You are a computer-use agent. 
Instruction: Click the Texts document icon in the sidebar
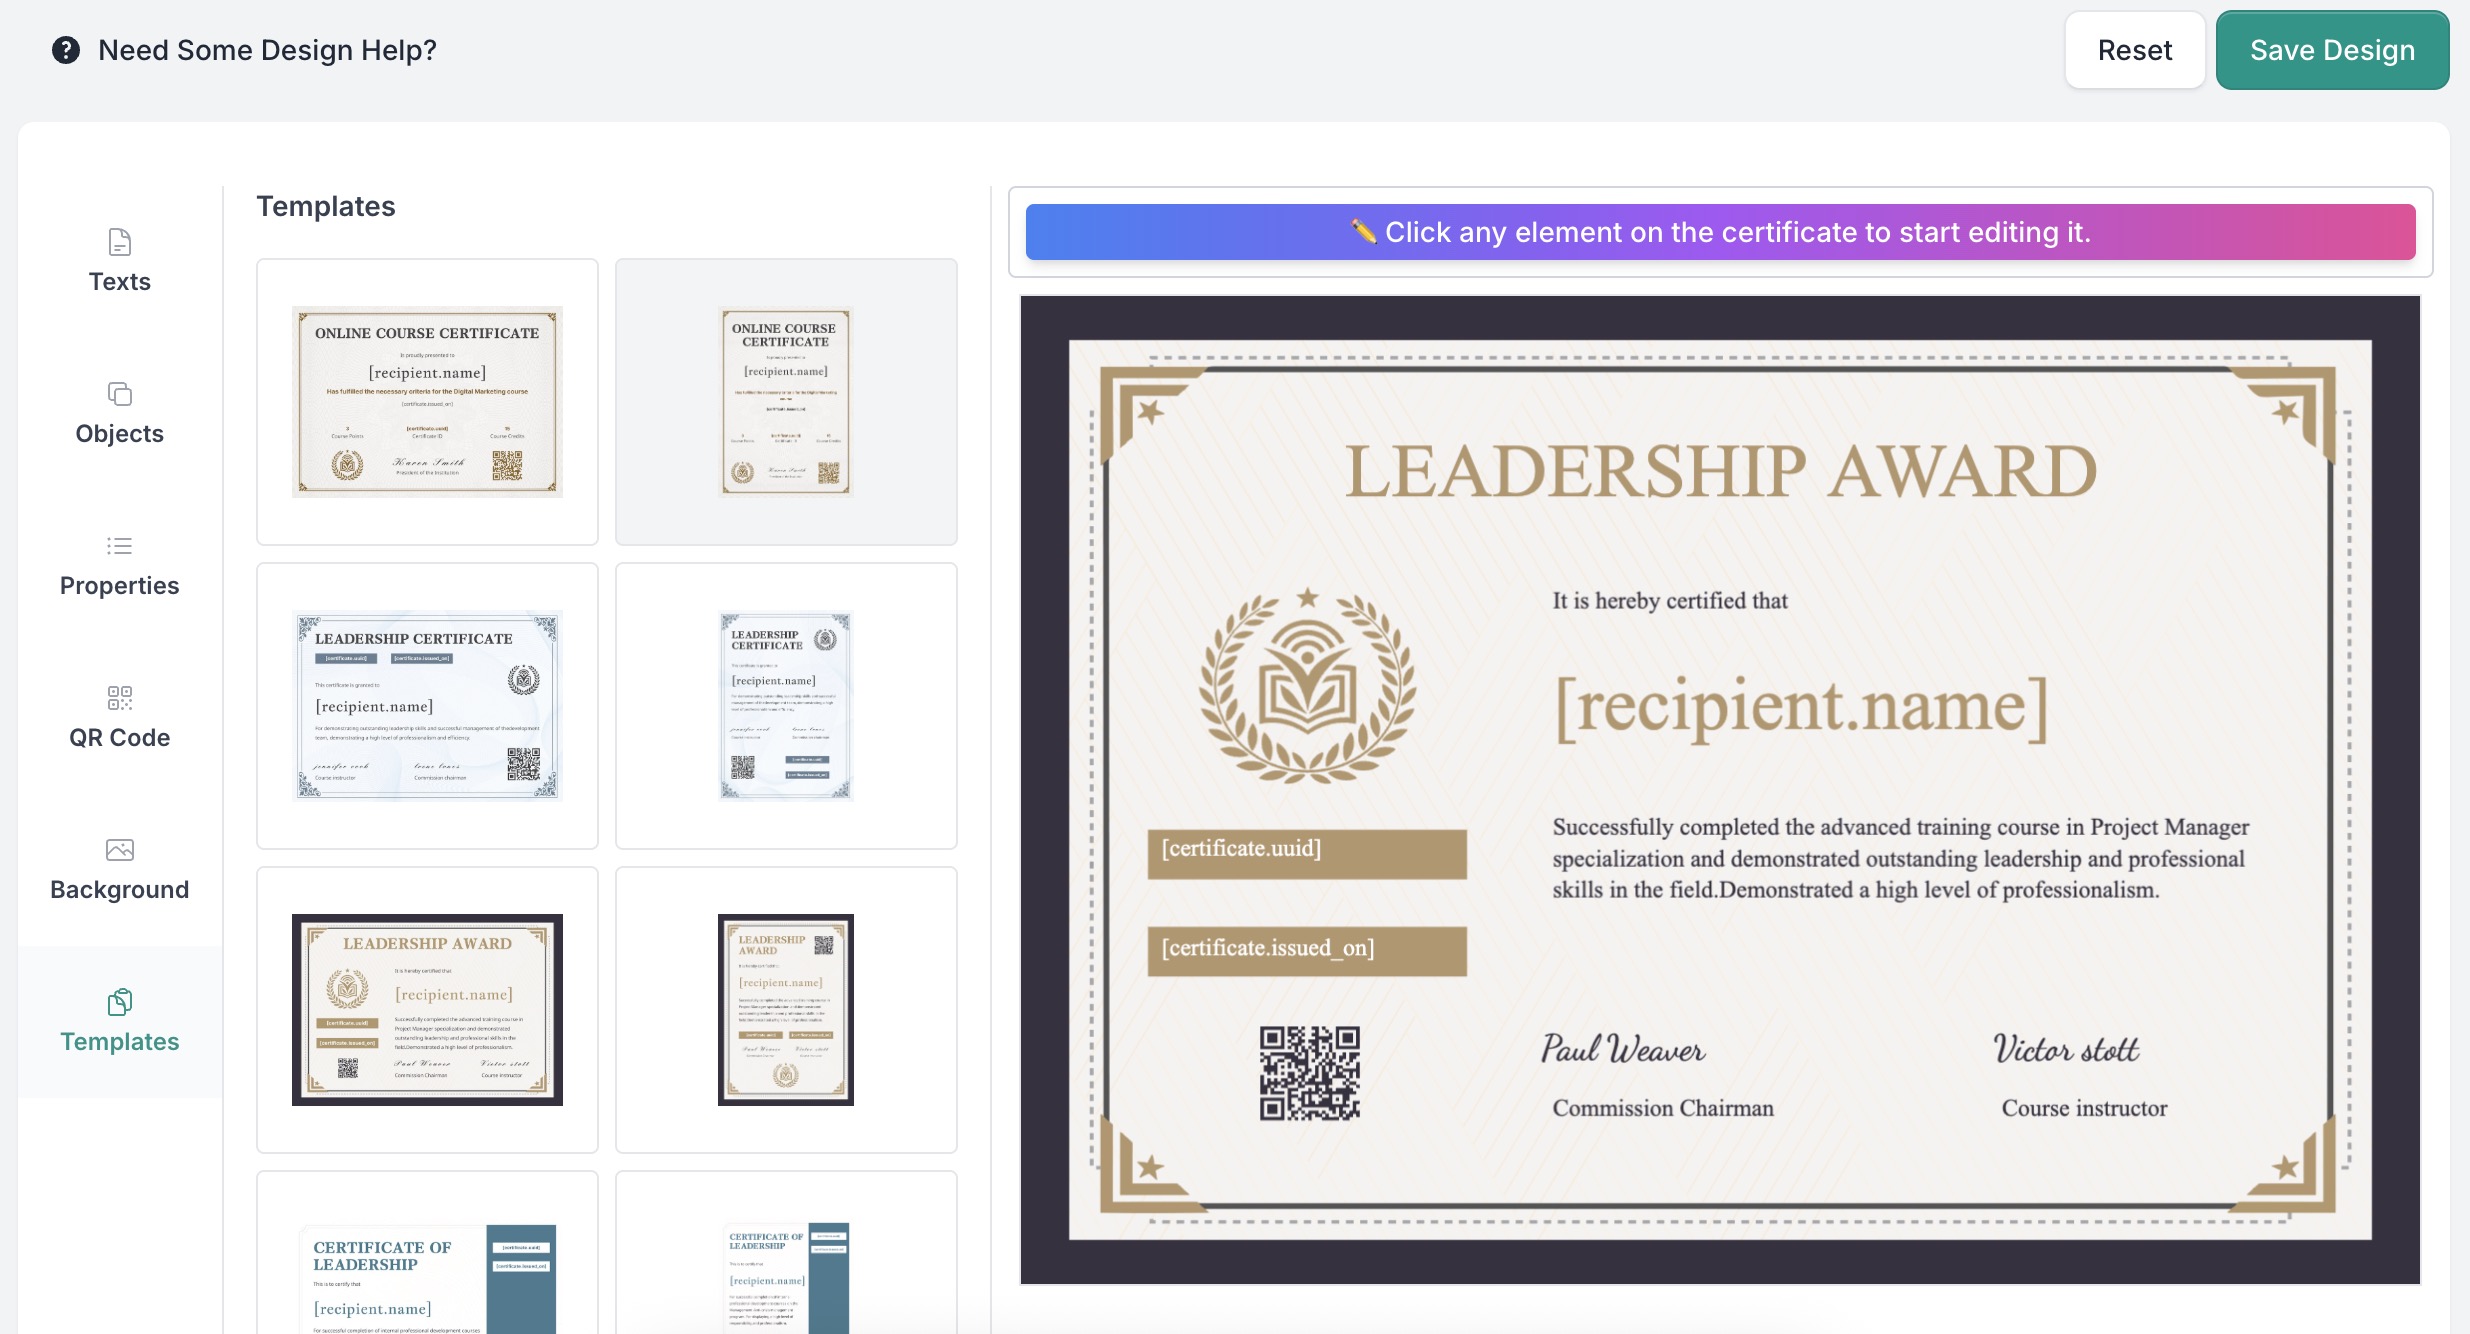(x=119, y=242)
